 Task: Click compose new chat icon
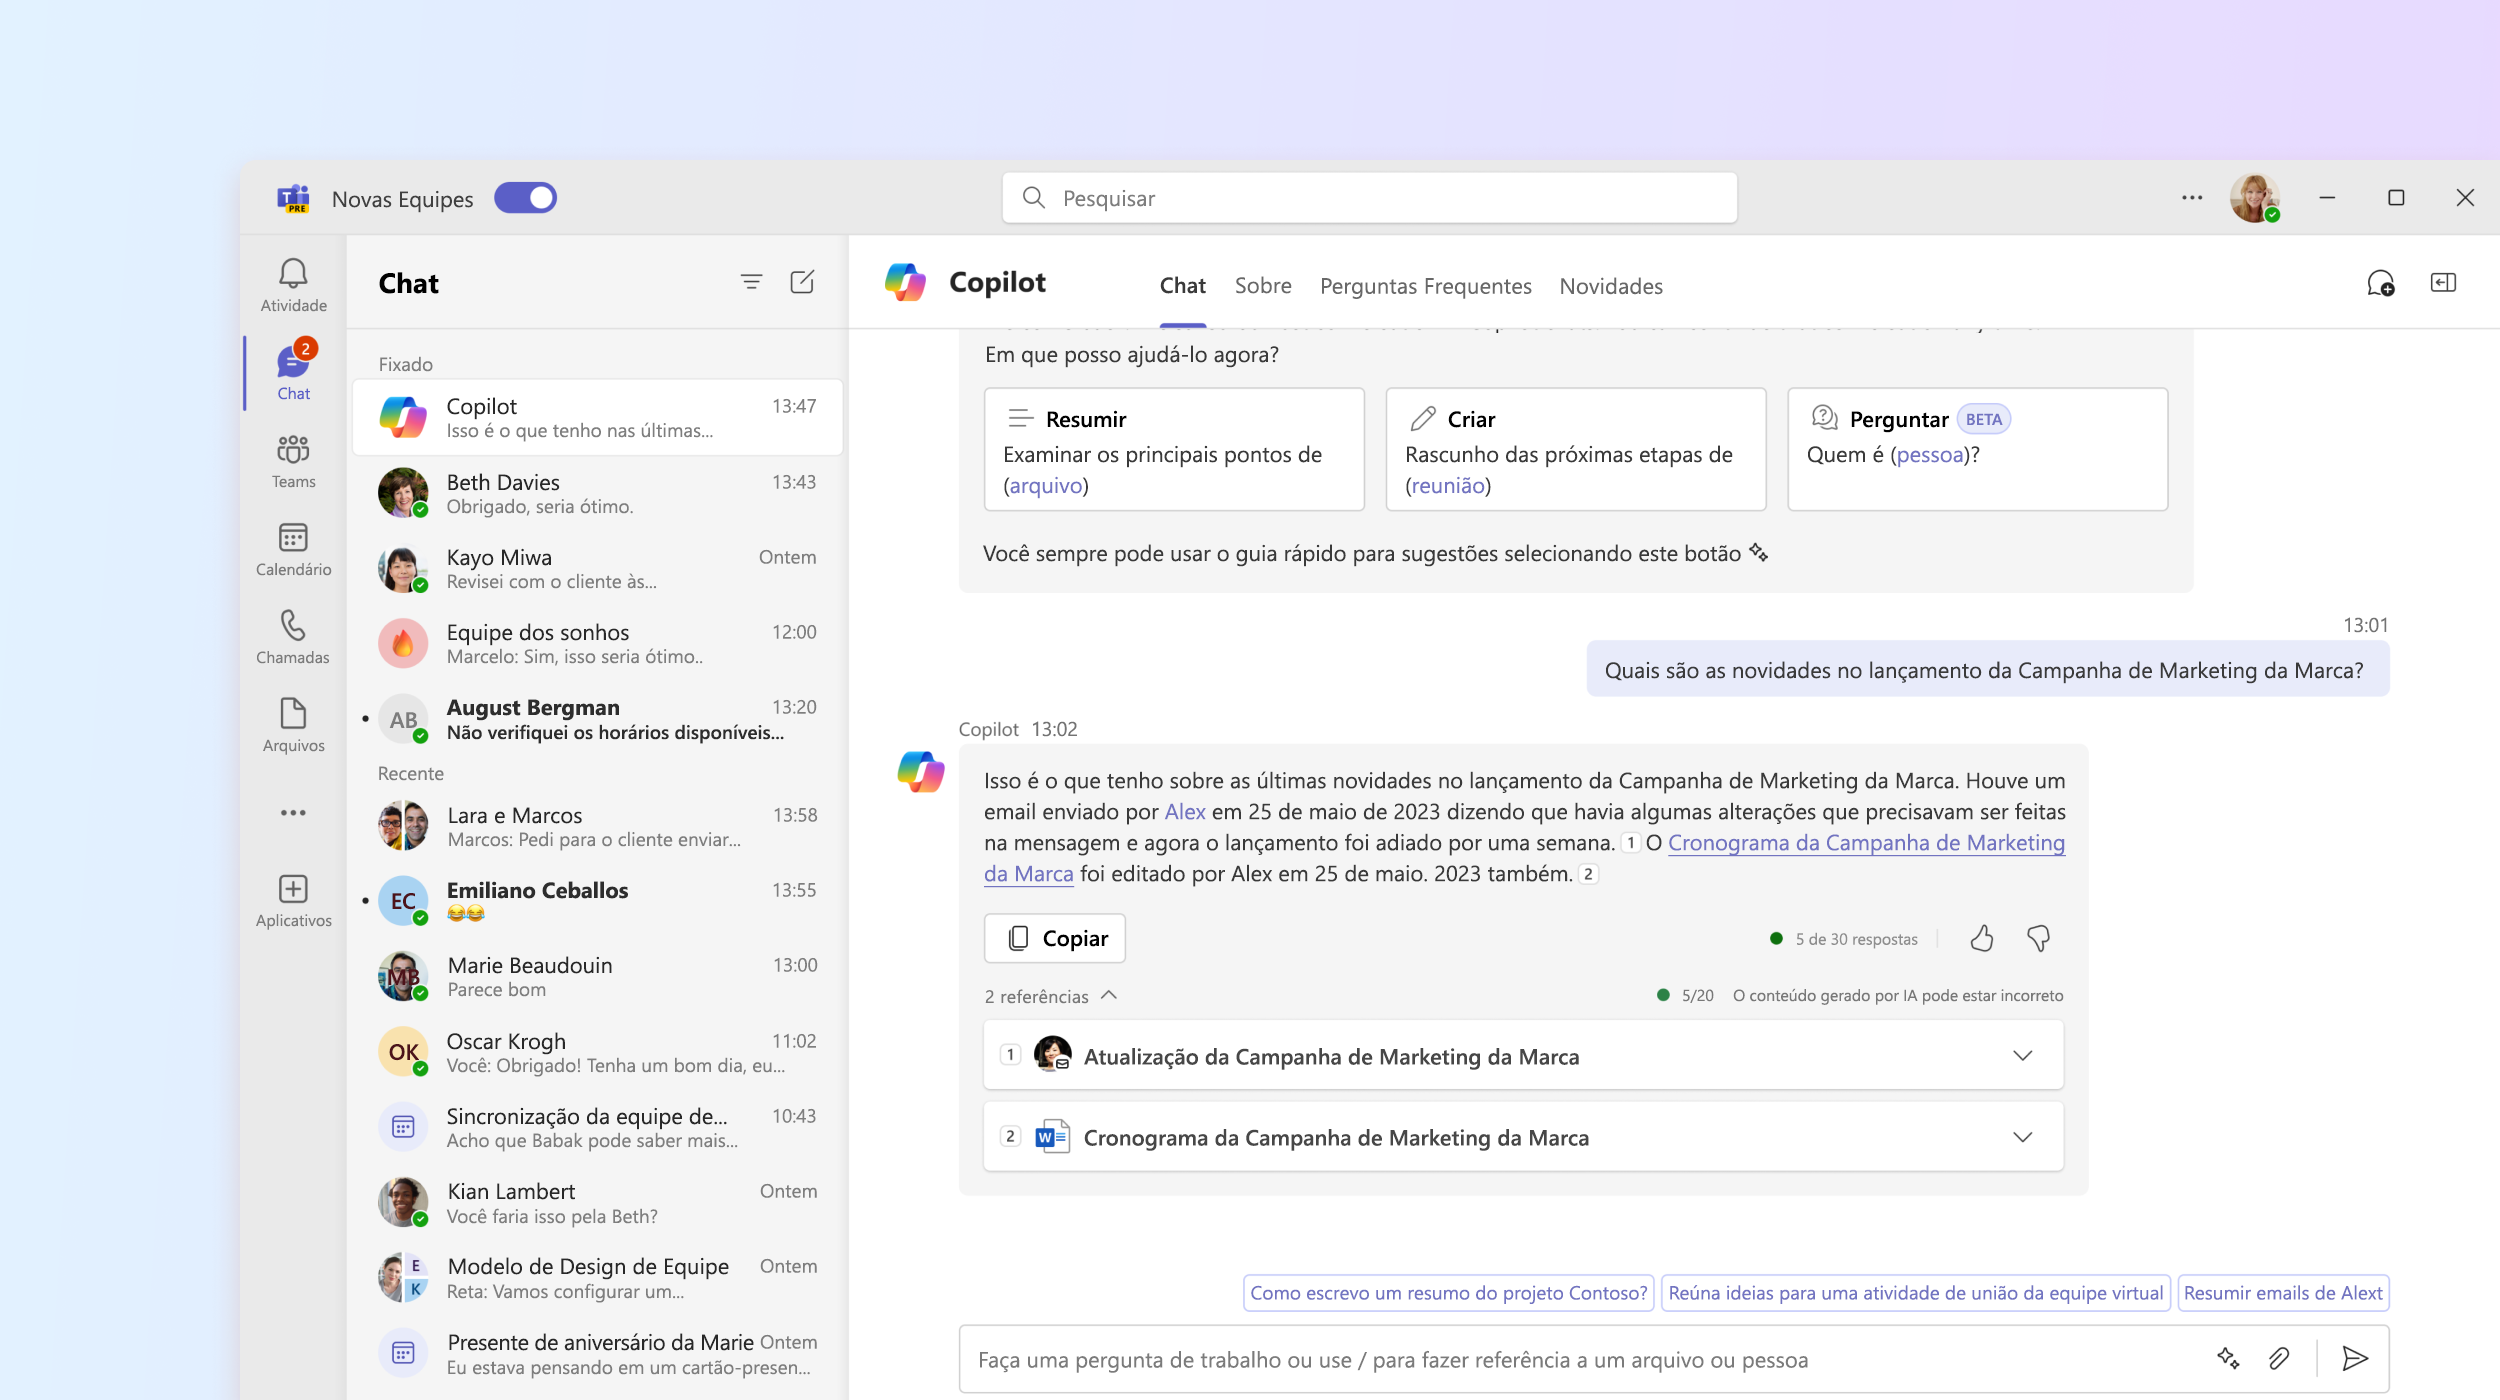click(x=802, y=282)
